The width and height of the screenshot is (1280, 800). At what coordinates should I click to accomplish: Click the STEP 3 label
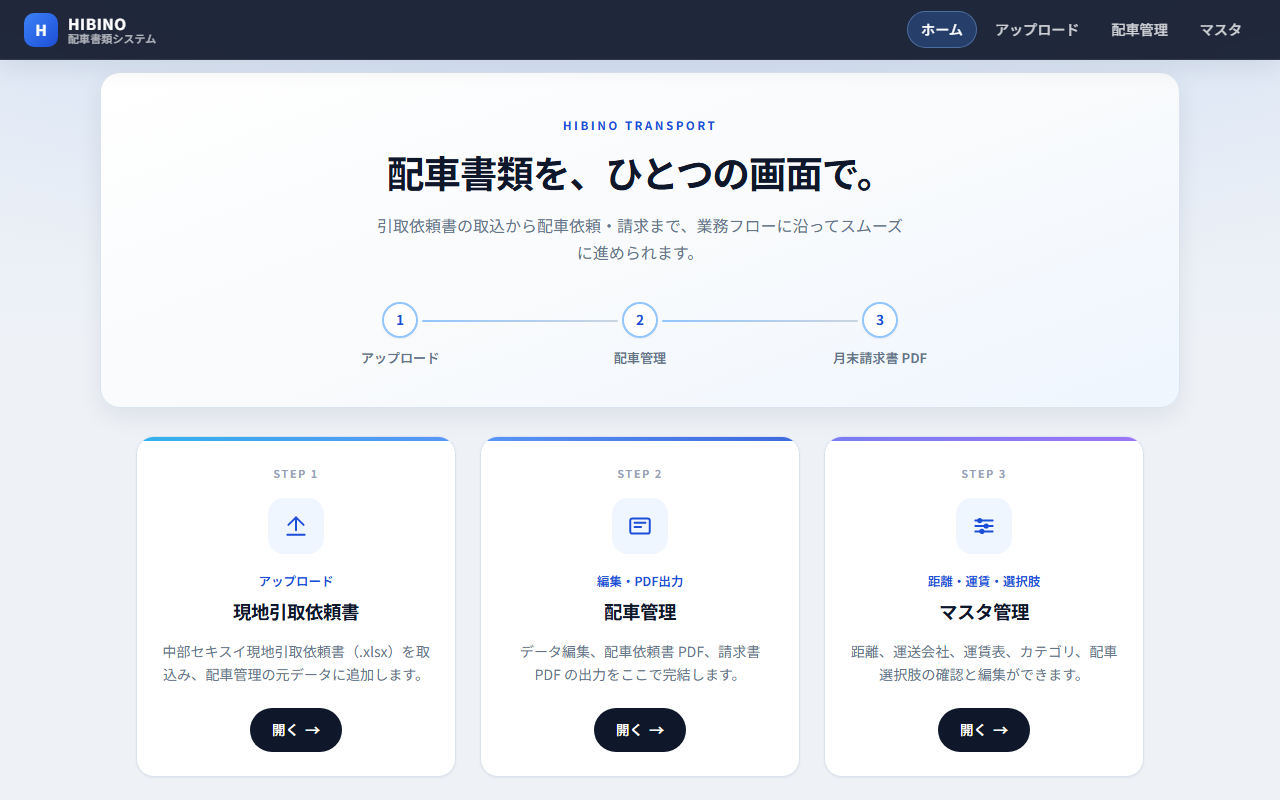click(x=984, y=474)
